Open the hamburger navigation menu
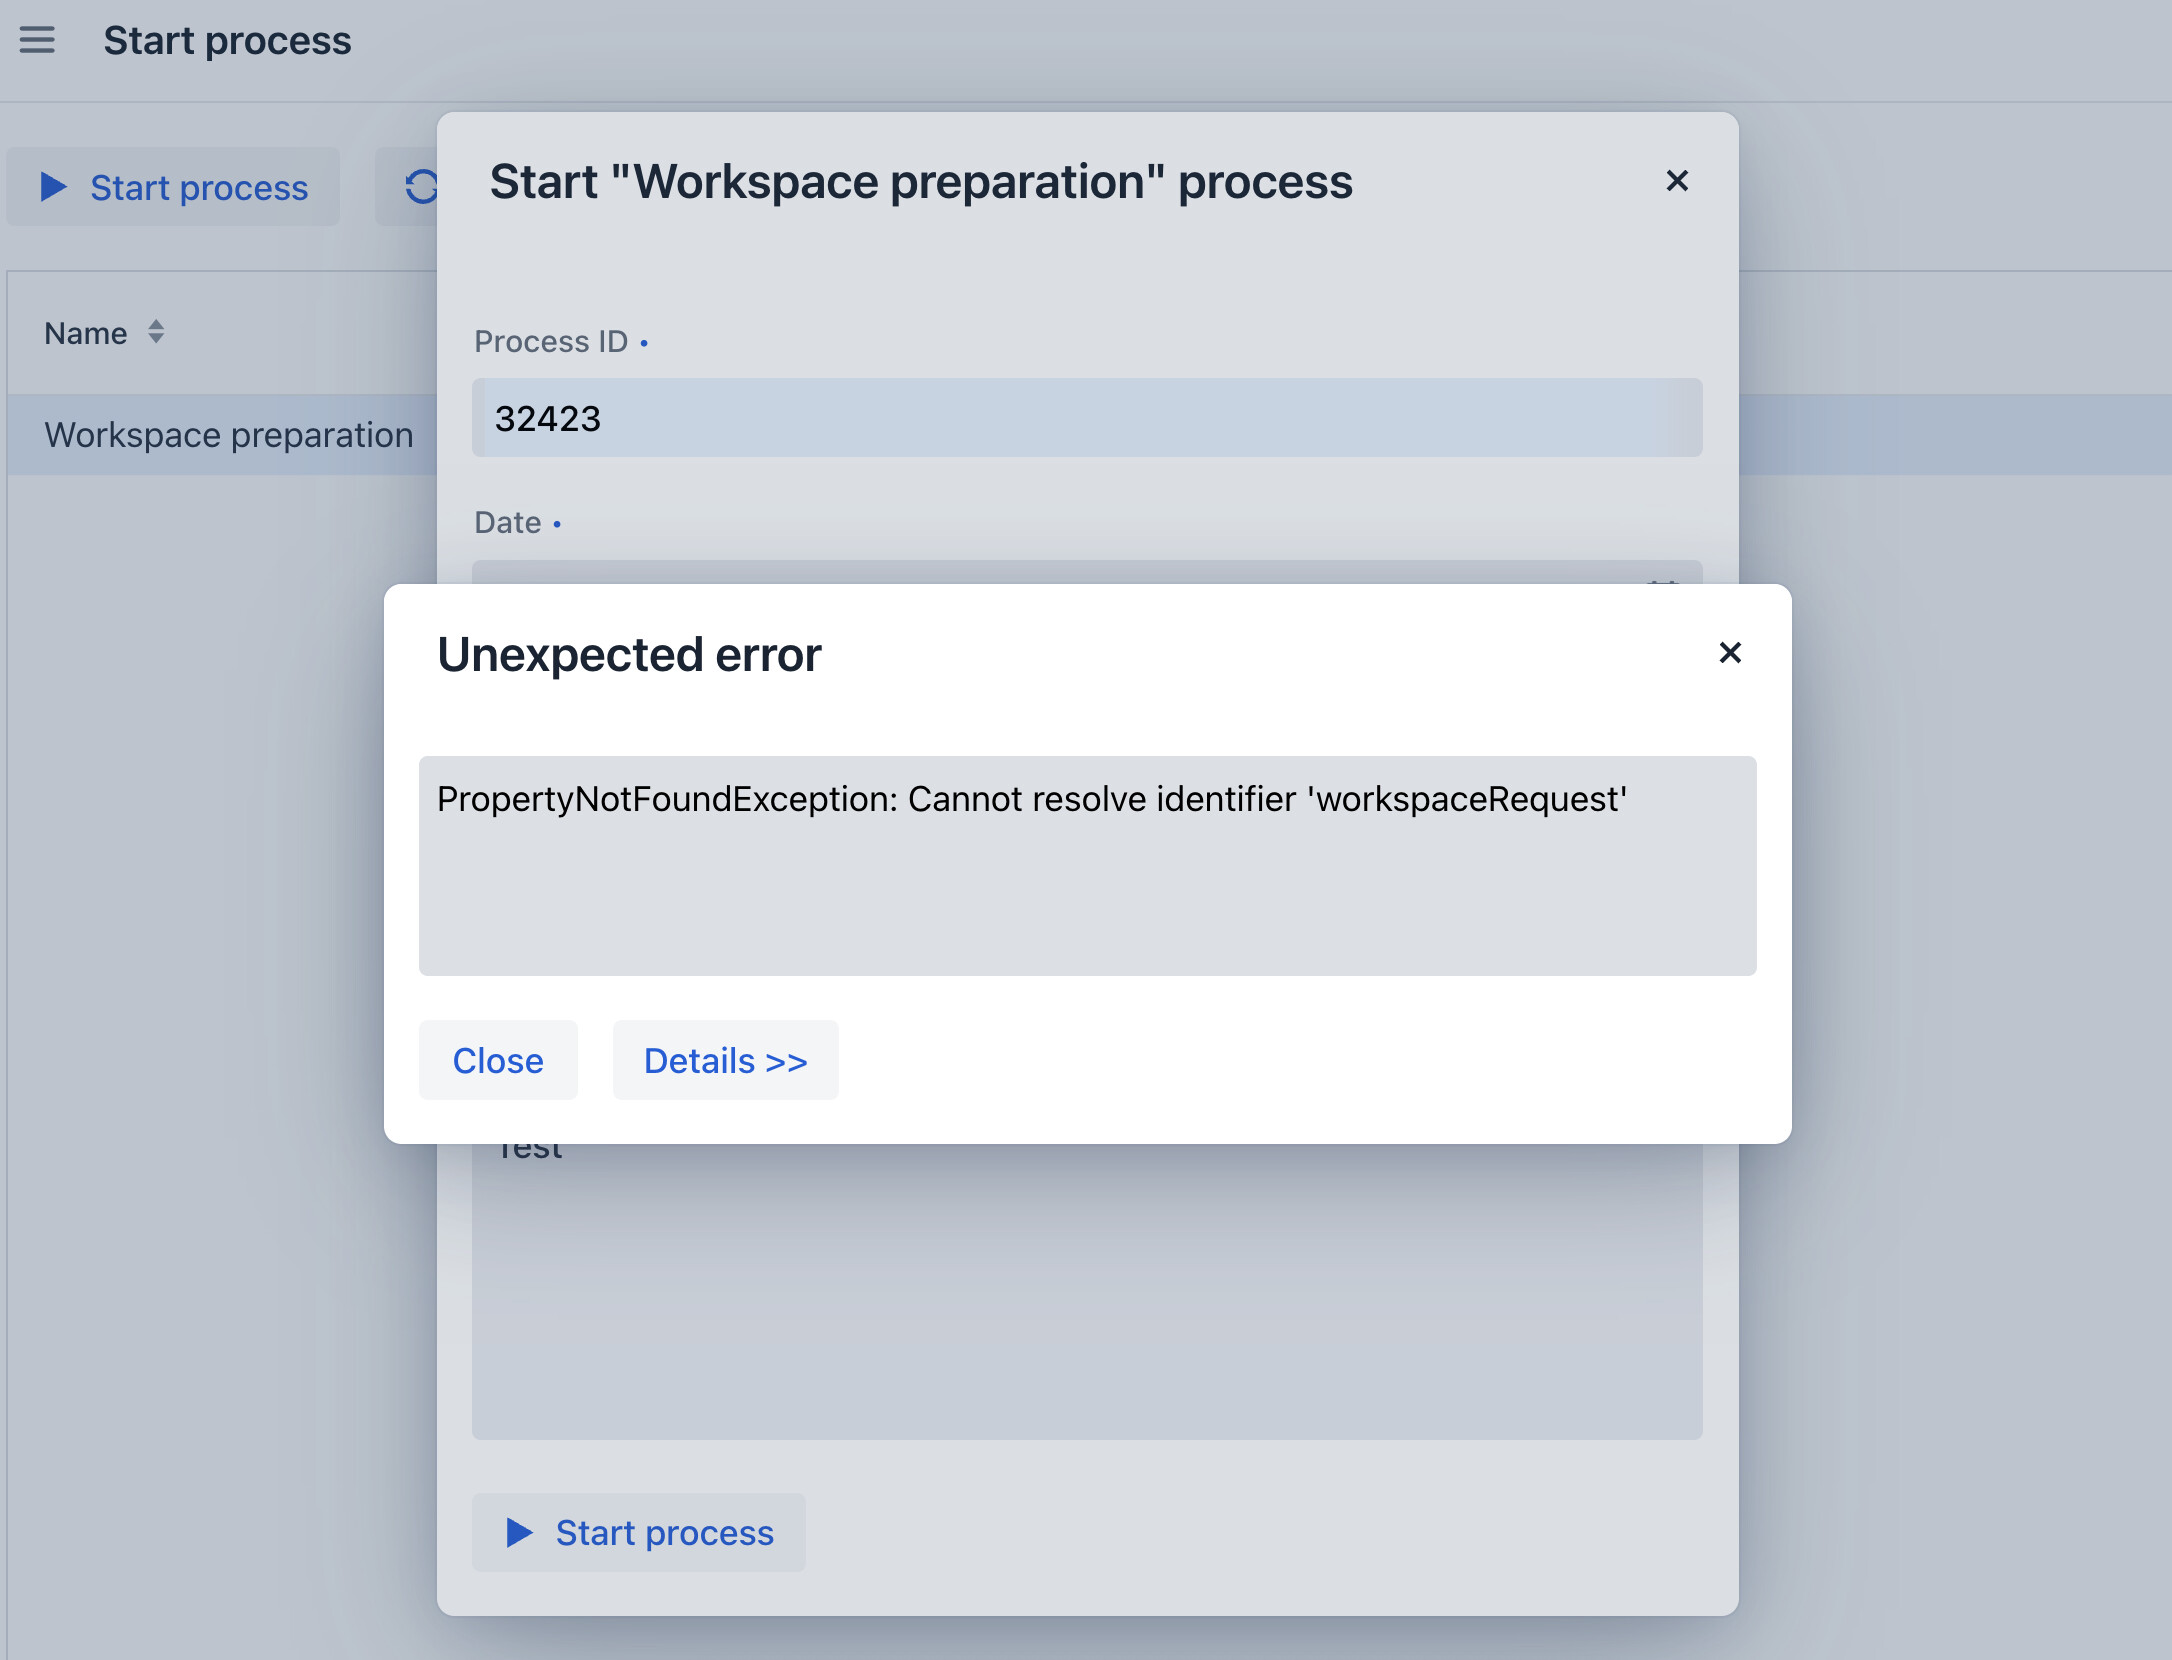2172x1660 pixels. point(37,40)
